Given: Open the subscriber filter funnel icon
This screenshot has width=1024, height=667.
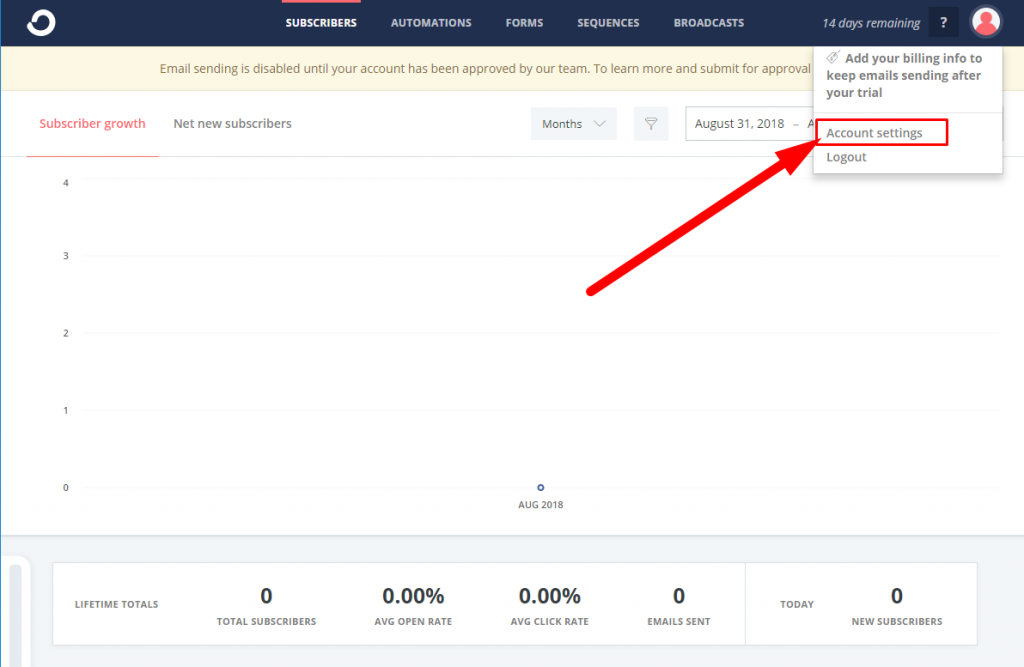Looking at the screenshot, I should click(x=651, y=123).
